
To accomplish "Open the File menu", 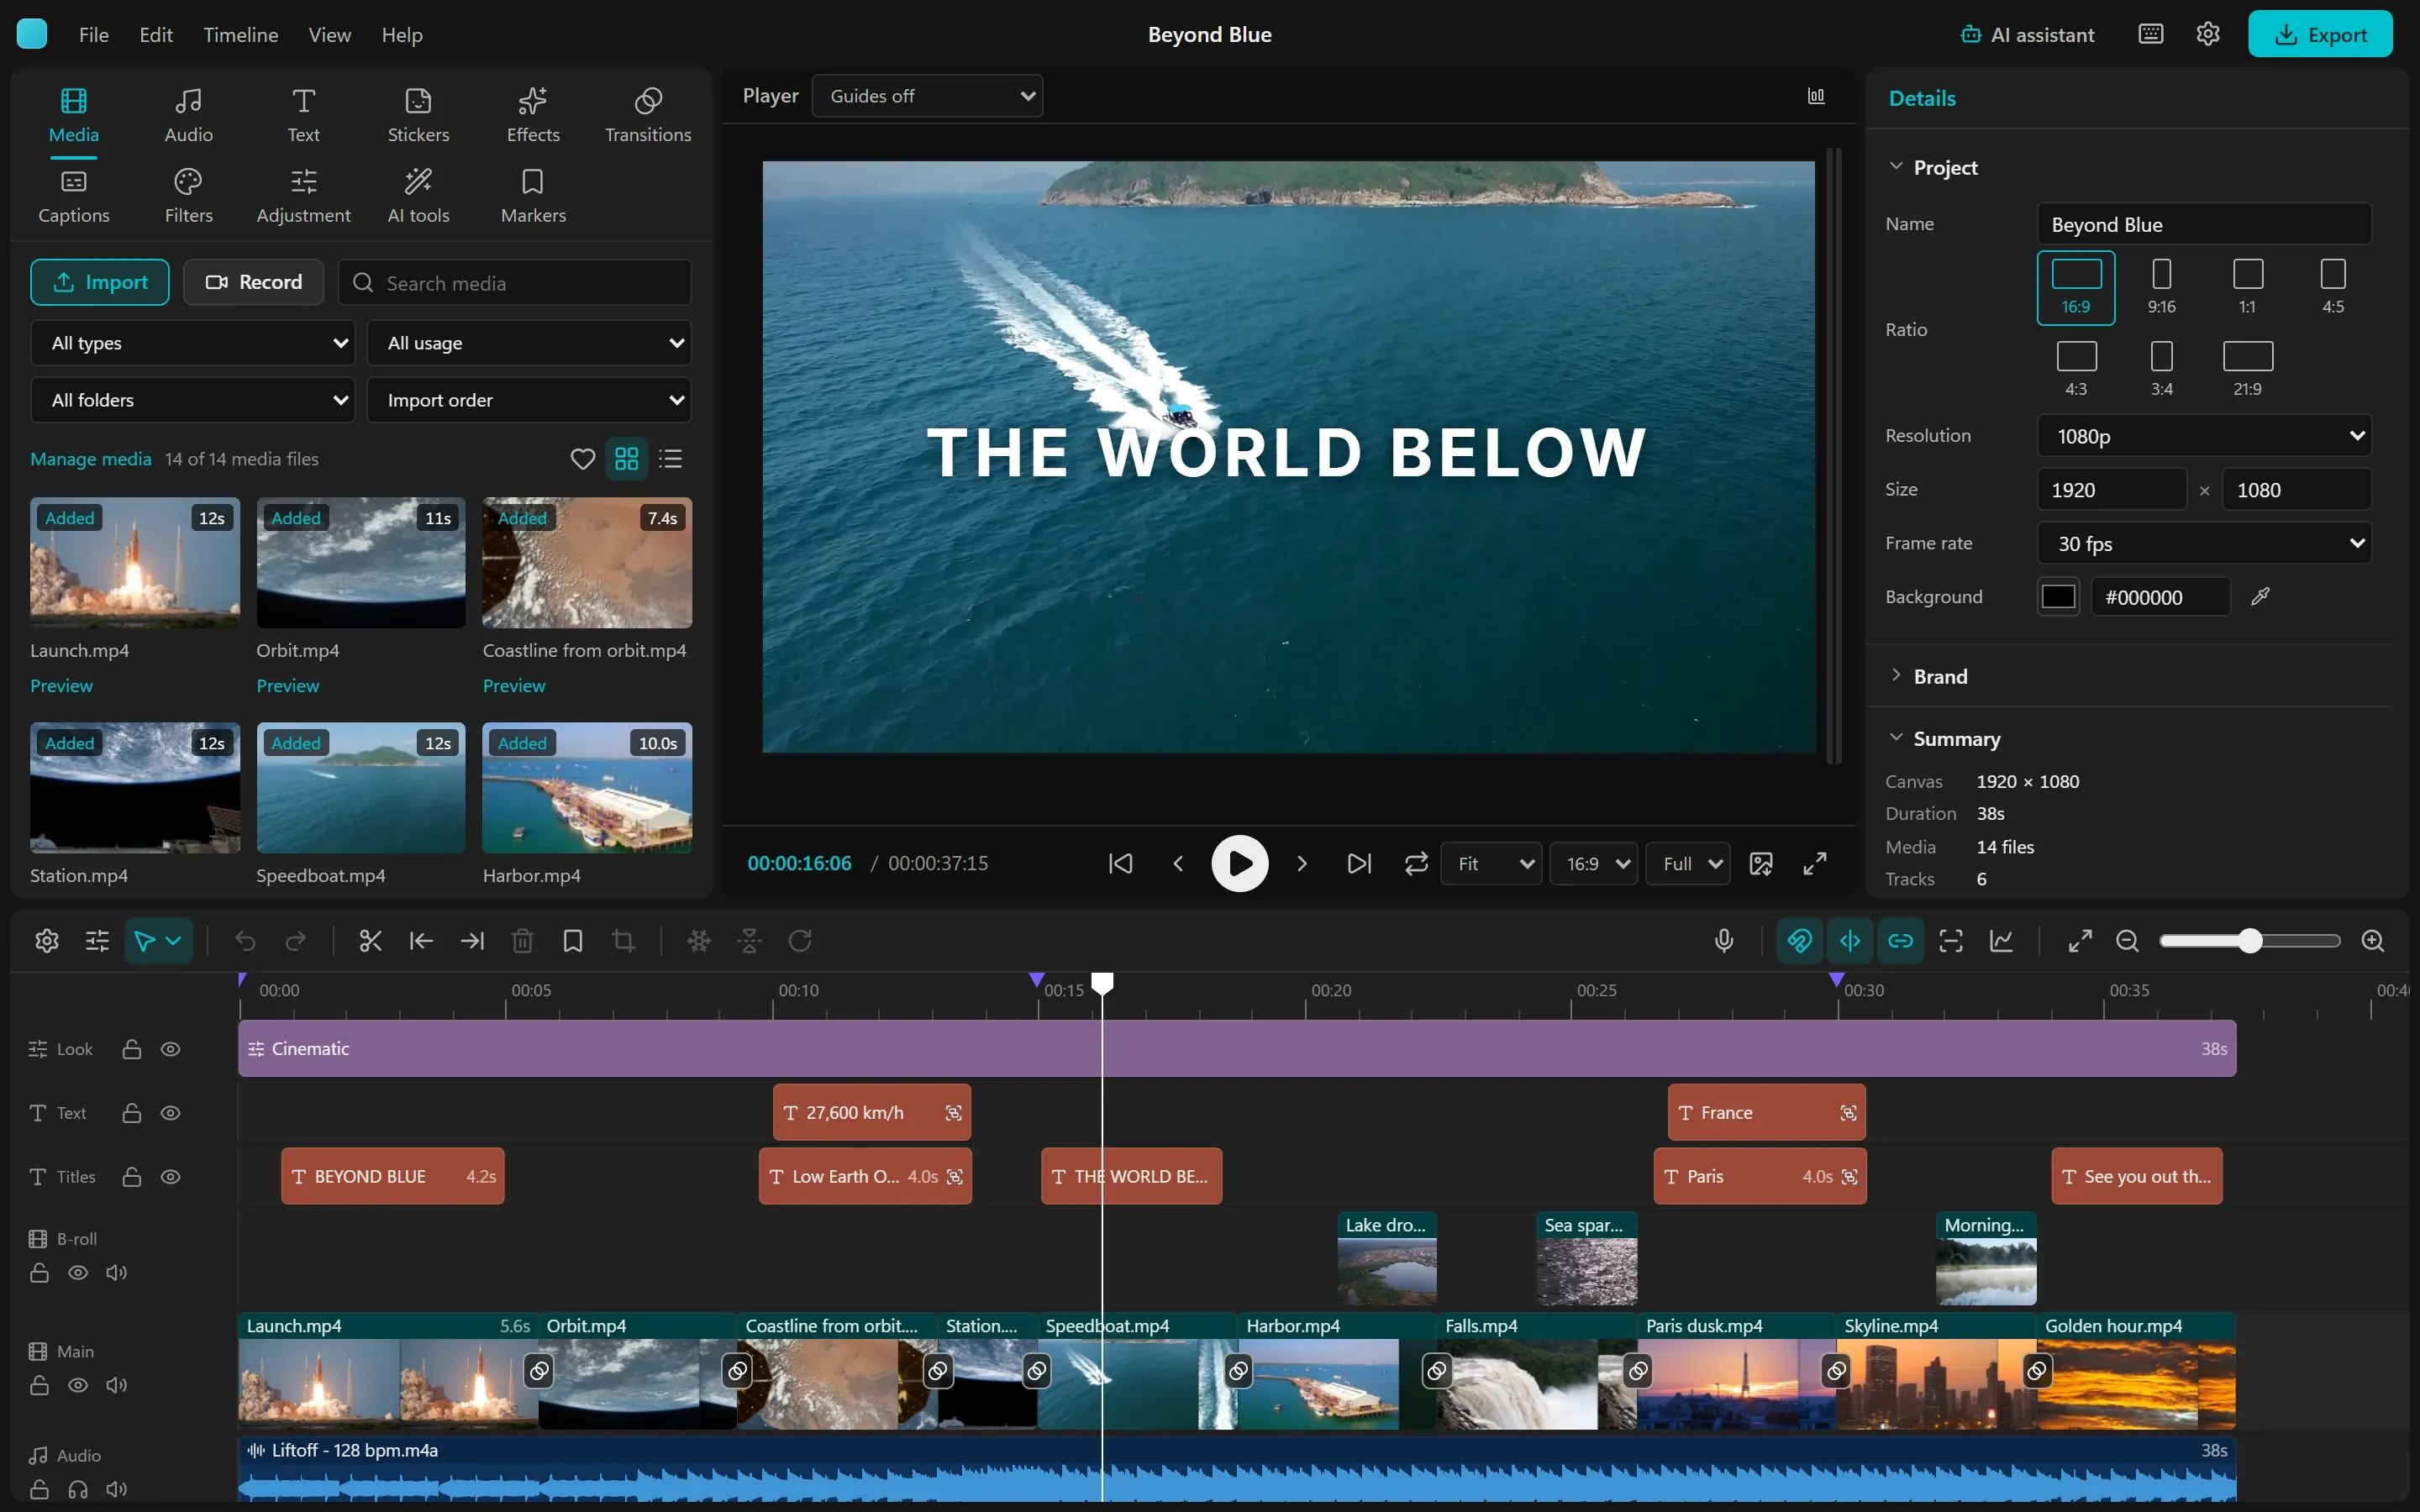I will click(x=93, y=34).
